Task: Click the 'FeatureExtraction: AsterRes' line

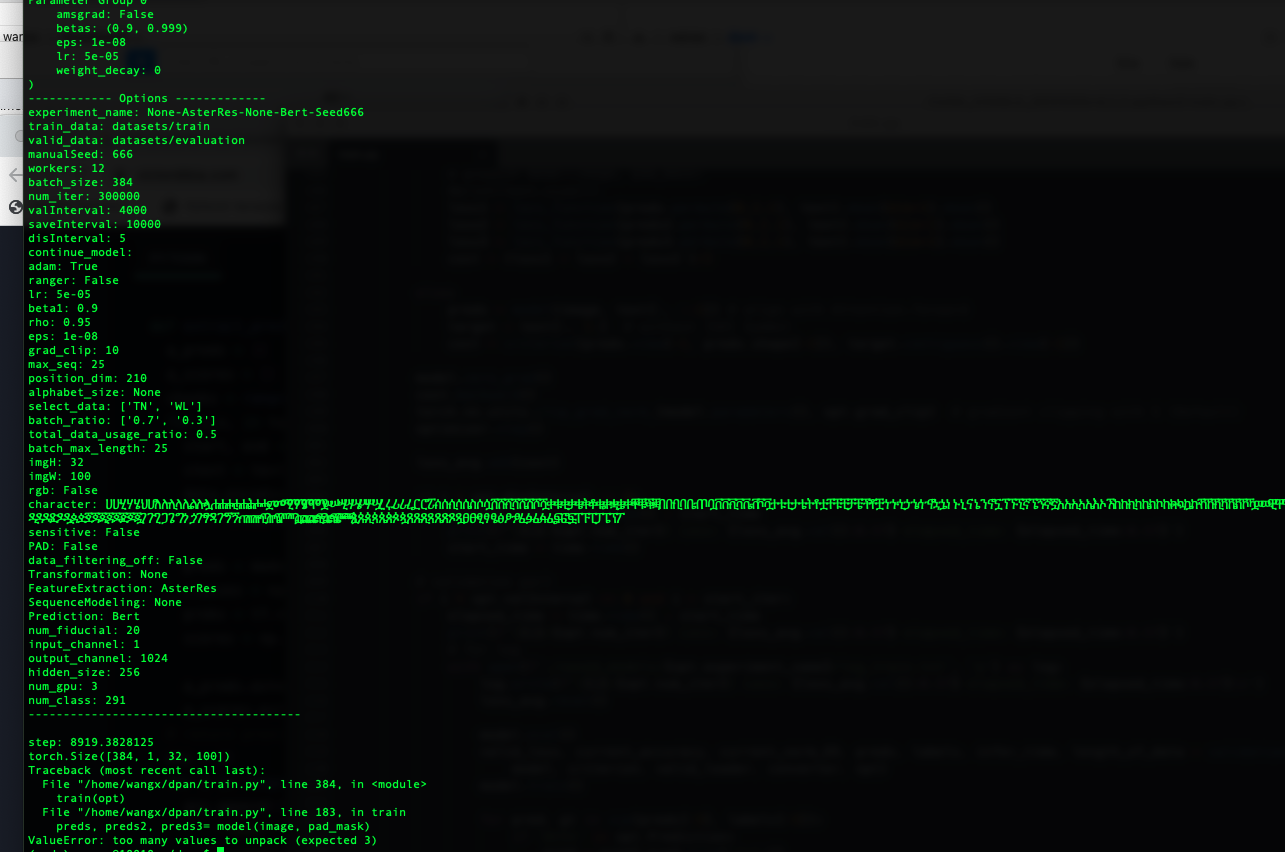Action: point(122,588)
